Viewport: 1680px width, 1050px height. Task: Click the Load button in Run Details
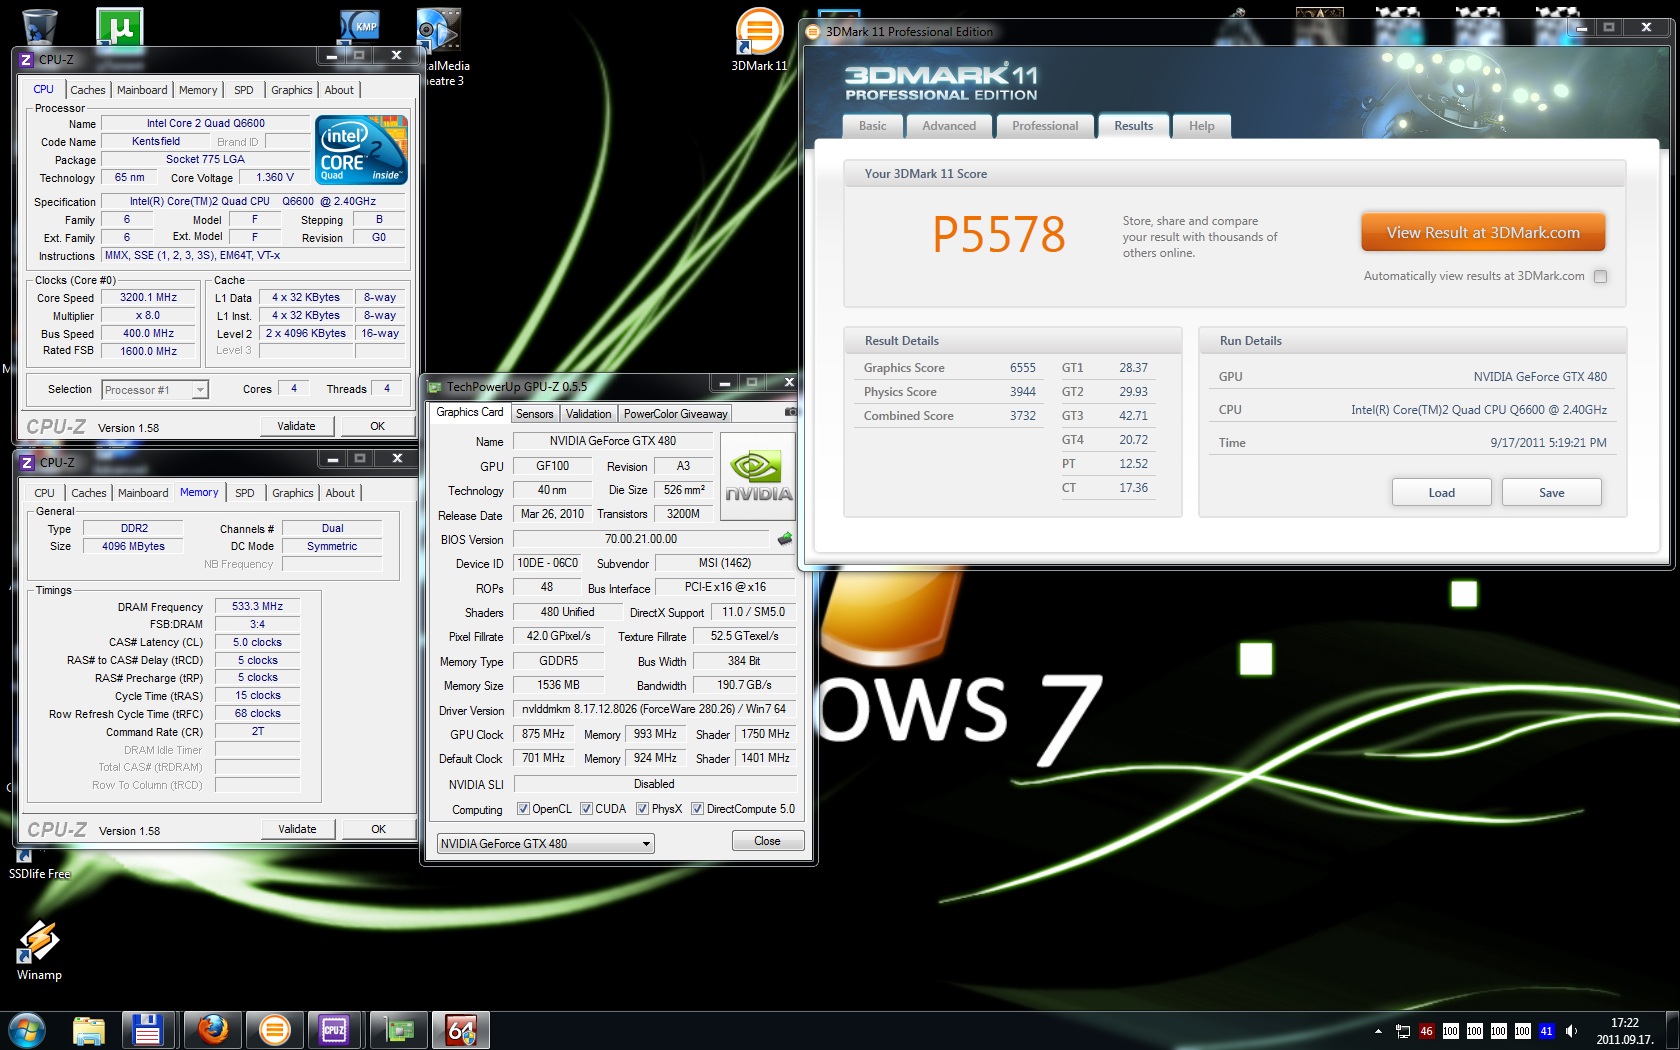click(x=1442, y=492)
